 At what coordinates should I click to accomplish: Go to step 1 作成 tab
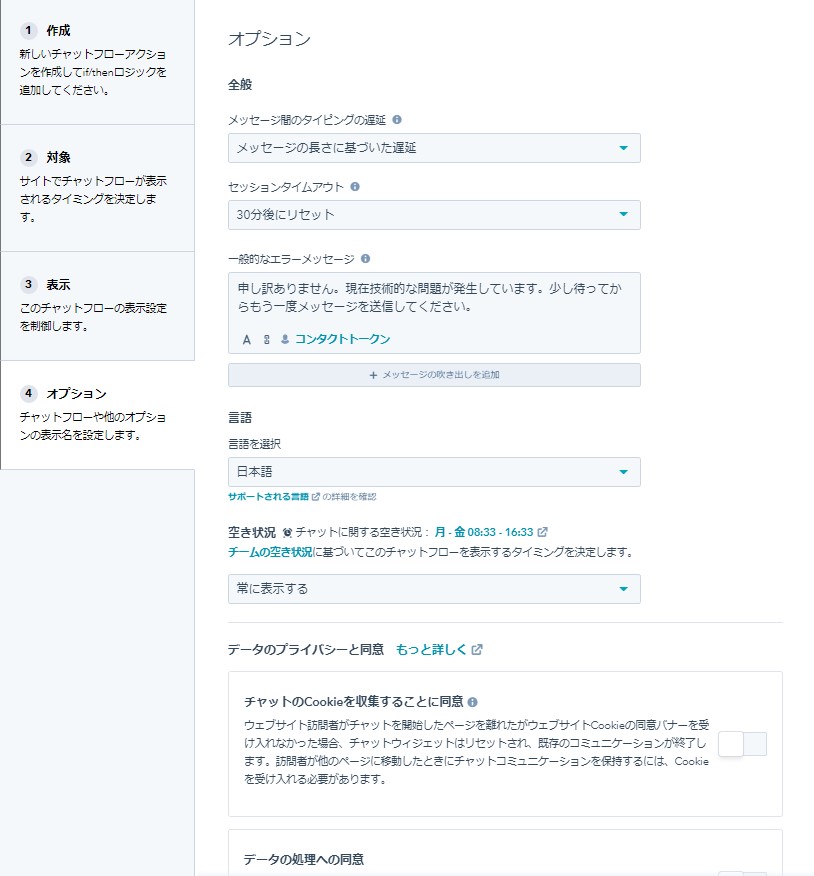tap(97, 62)
